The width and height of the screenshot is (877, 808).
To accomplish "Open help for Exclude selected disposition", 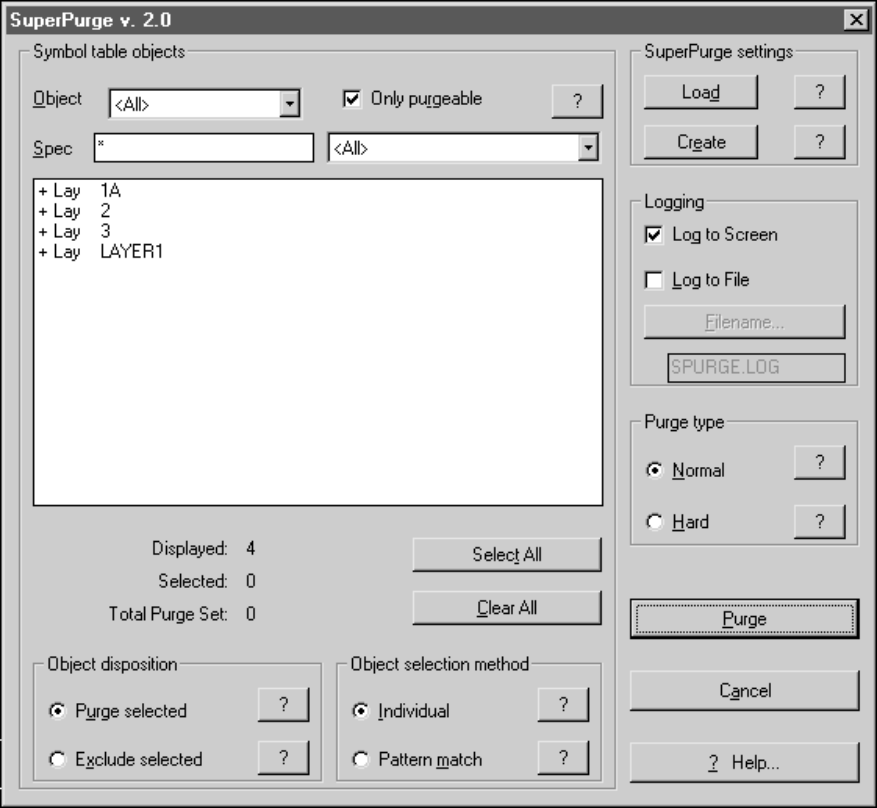I will point(283,758).
